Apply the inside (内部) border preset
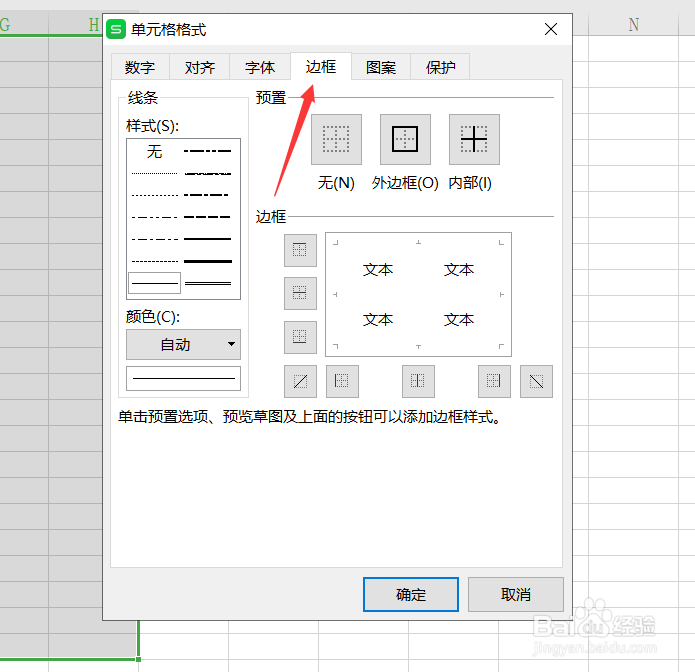Viewport: 695px width, 672px height. (474, 139)
